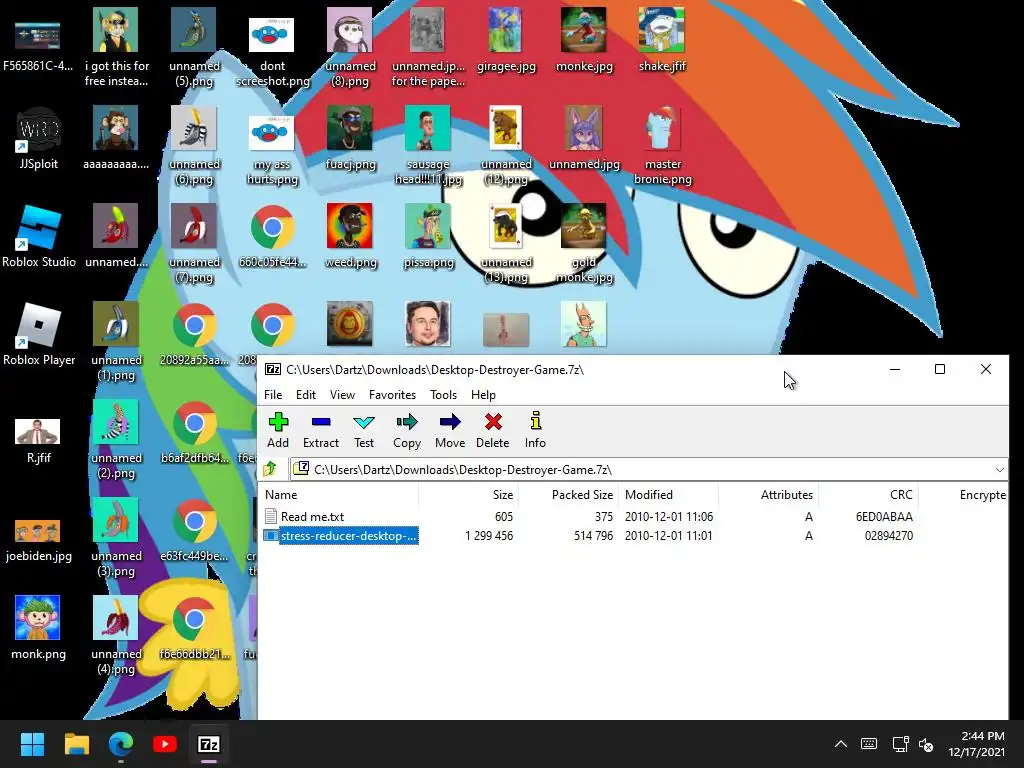Select the dont screeshot.png desktop file
The height and width of the screenshot is (768, 1024).
[x=272, y=51]
